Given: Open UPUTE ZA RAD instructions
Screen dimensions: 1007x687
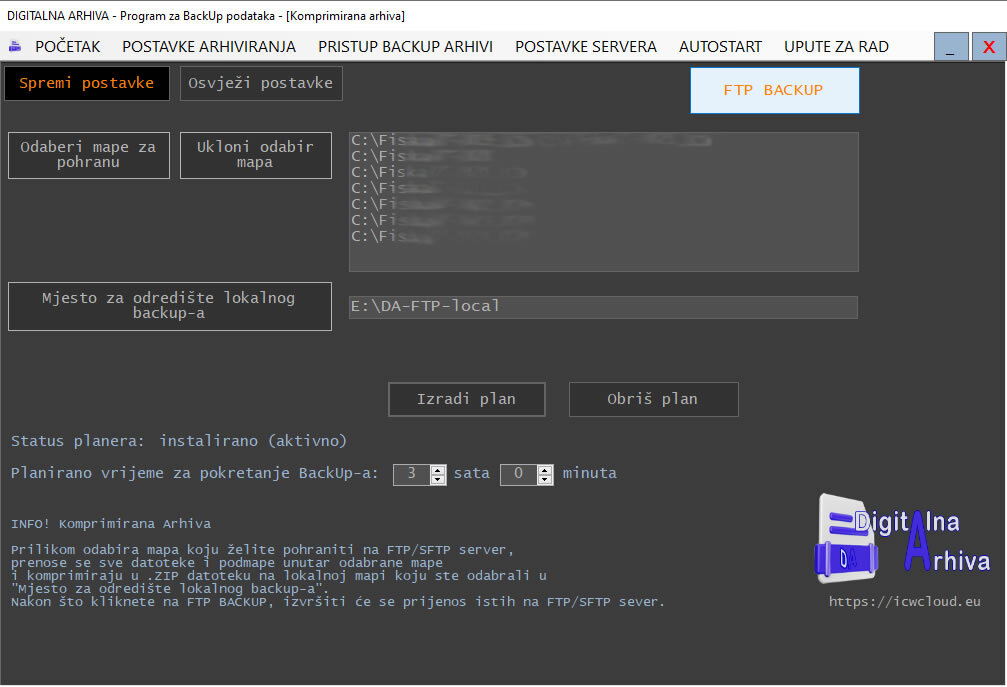Looking at the screenshot, I should pyautogui.click(x=836, y=46).
